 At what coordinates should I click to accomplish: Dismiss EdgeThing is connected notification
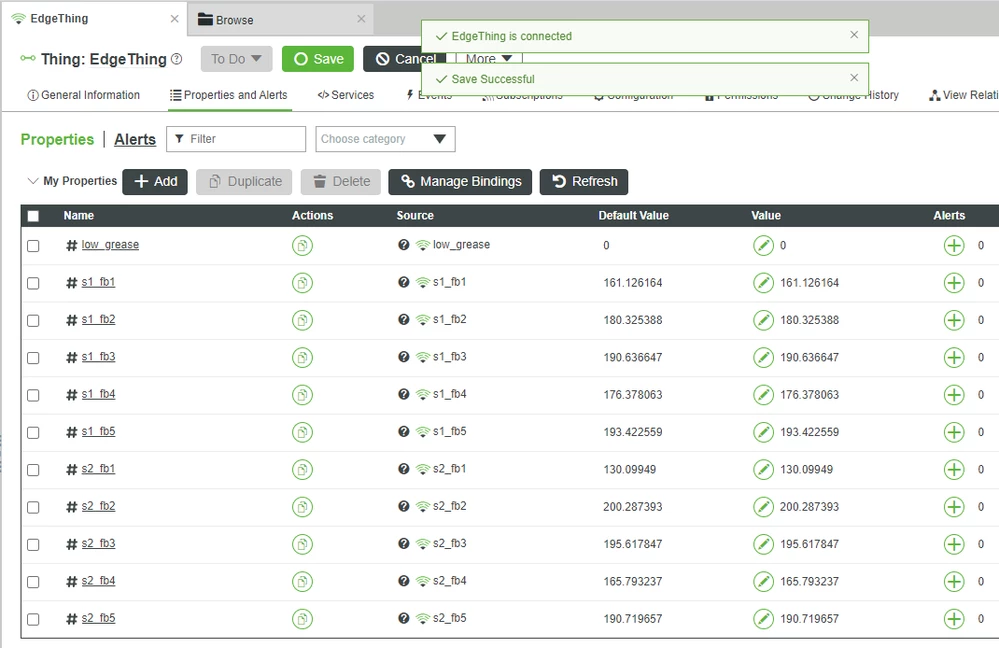(854, 35)
